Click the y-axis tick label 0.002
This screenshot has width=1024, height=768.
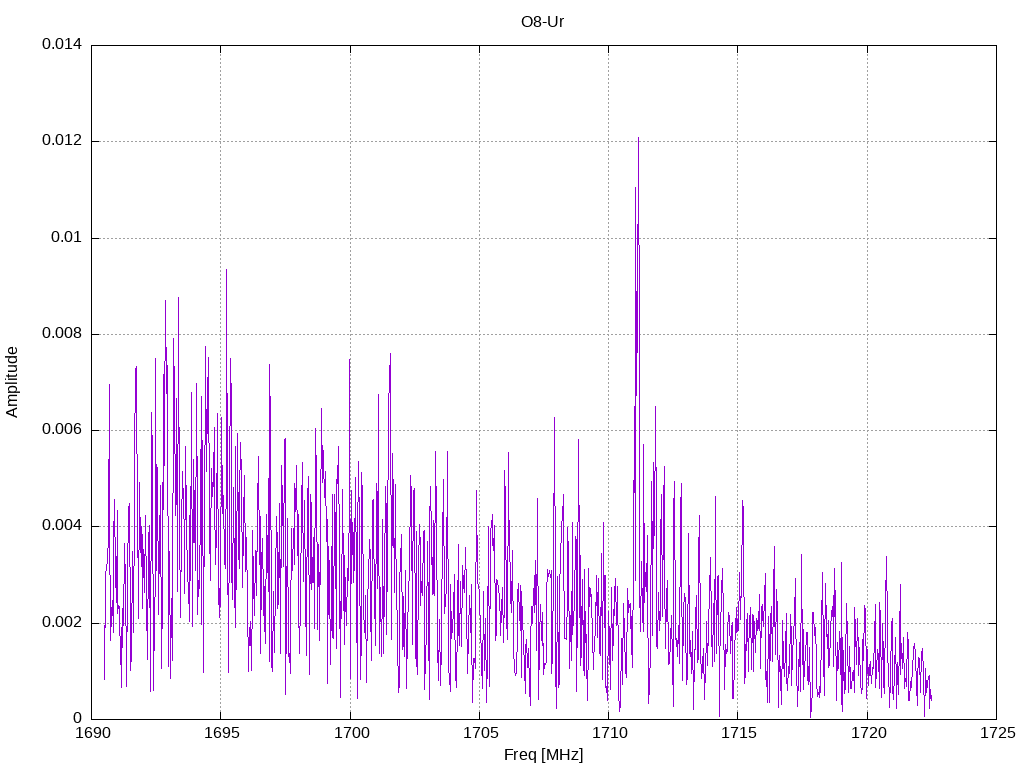click(62, 622)
